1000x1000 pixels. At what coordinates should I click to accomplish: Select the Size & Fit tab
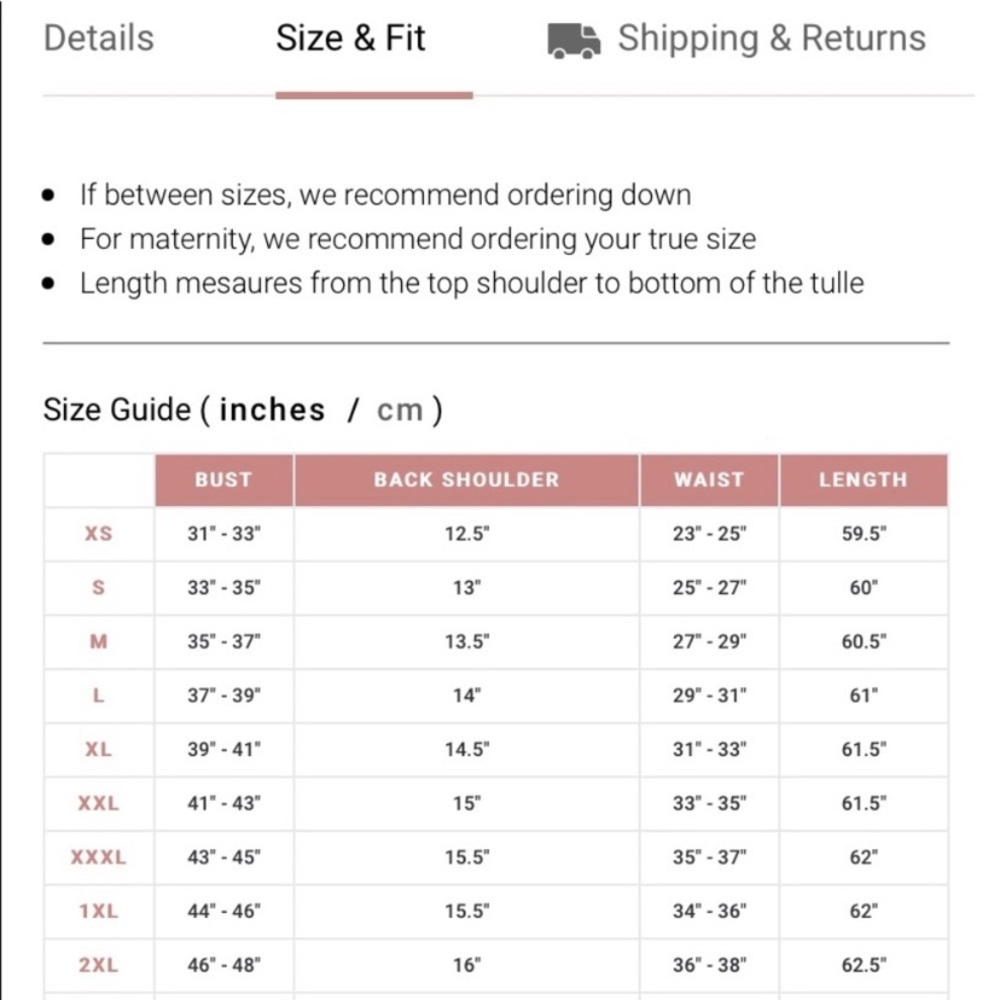(x=350, y=38)
